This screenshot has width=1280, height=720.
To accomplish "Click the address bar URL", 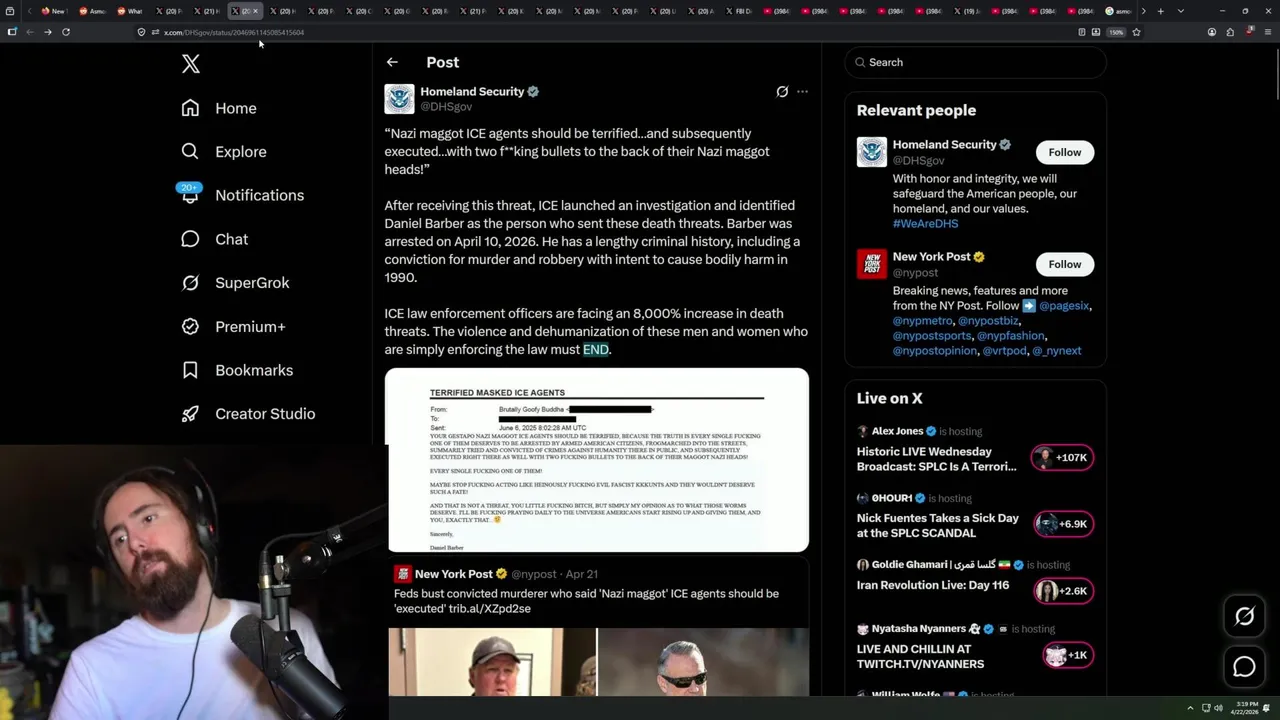I will pyautogui.click(x=234, y=32).
